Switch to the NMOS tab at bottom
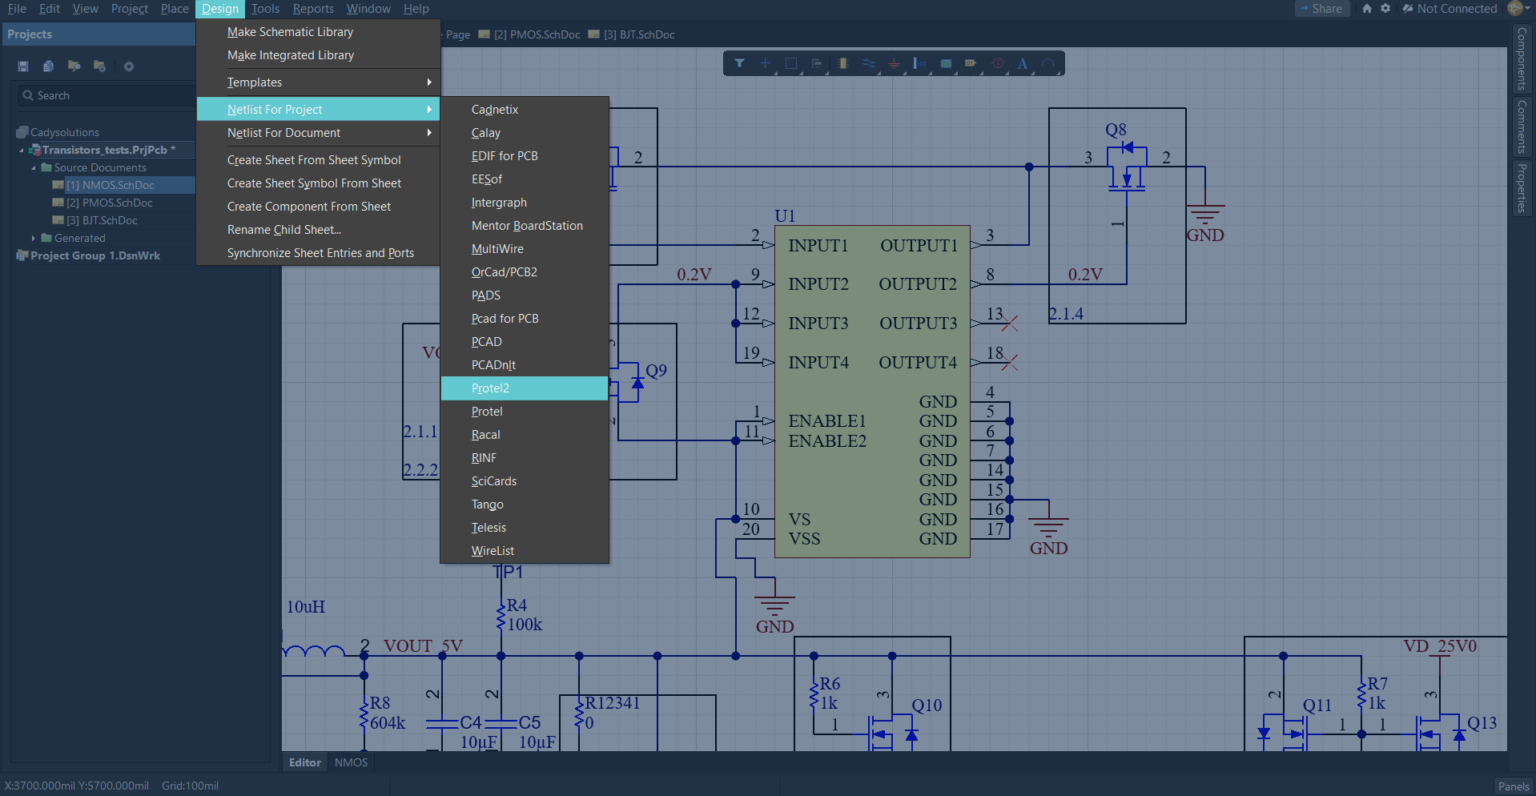This screenshot has height=796, width=1536. (350, 762)
